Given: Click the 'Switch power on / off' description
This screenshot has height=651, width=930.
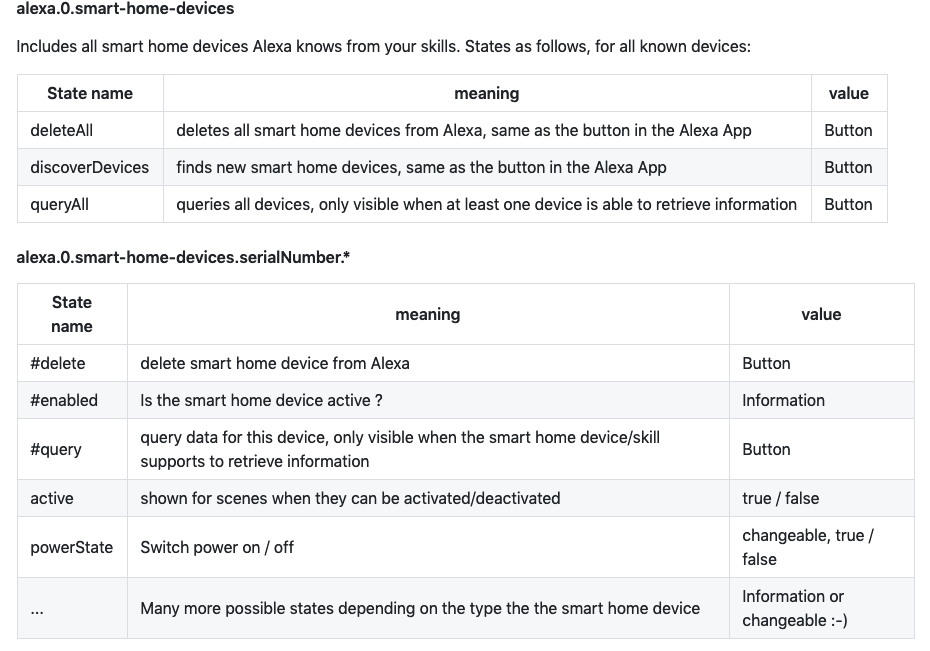Looking at the screenshot, I should pyautogui.click(x=217, y=547).
